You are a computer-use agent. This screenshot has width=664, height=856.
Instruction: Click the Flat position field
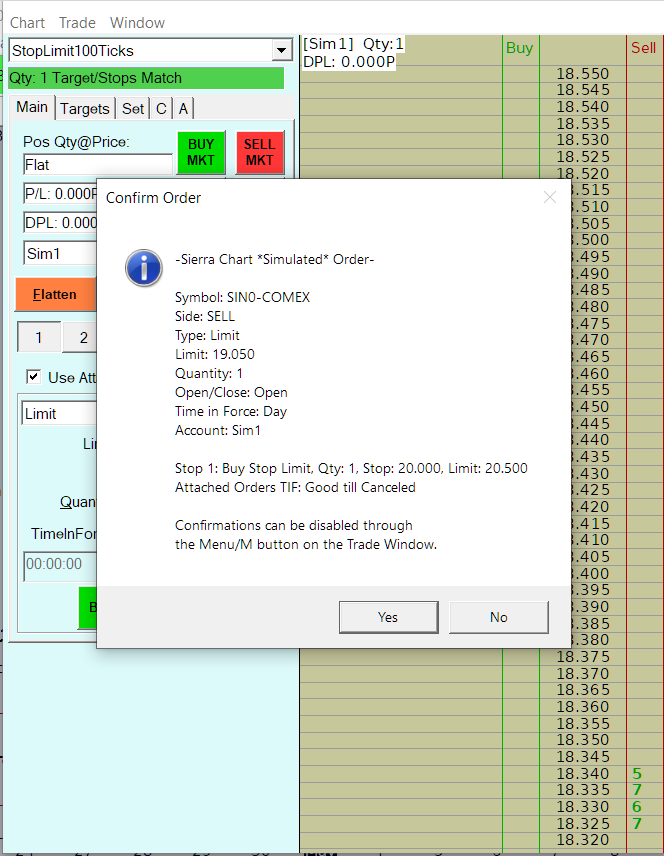[x=98, y=164]
